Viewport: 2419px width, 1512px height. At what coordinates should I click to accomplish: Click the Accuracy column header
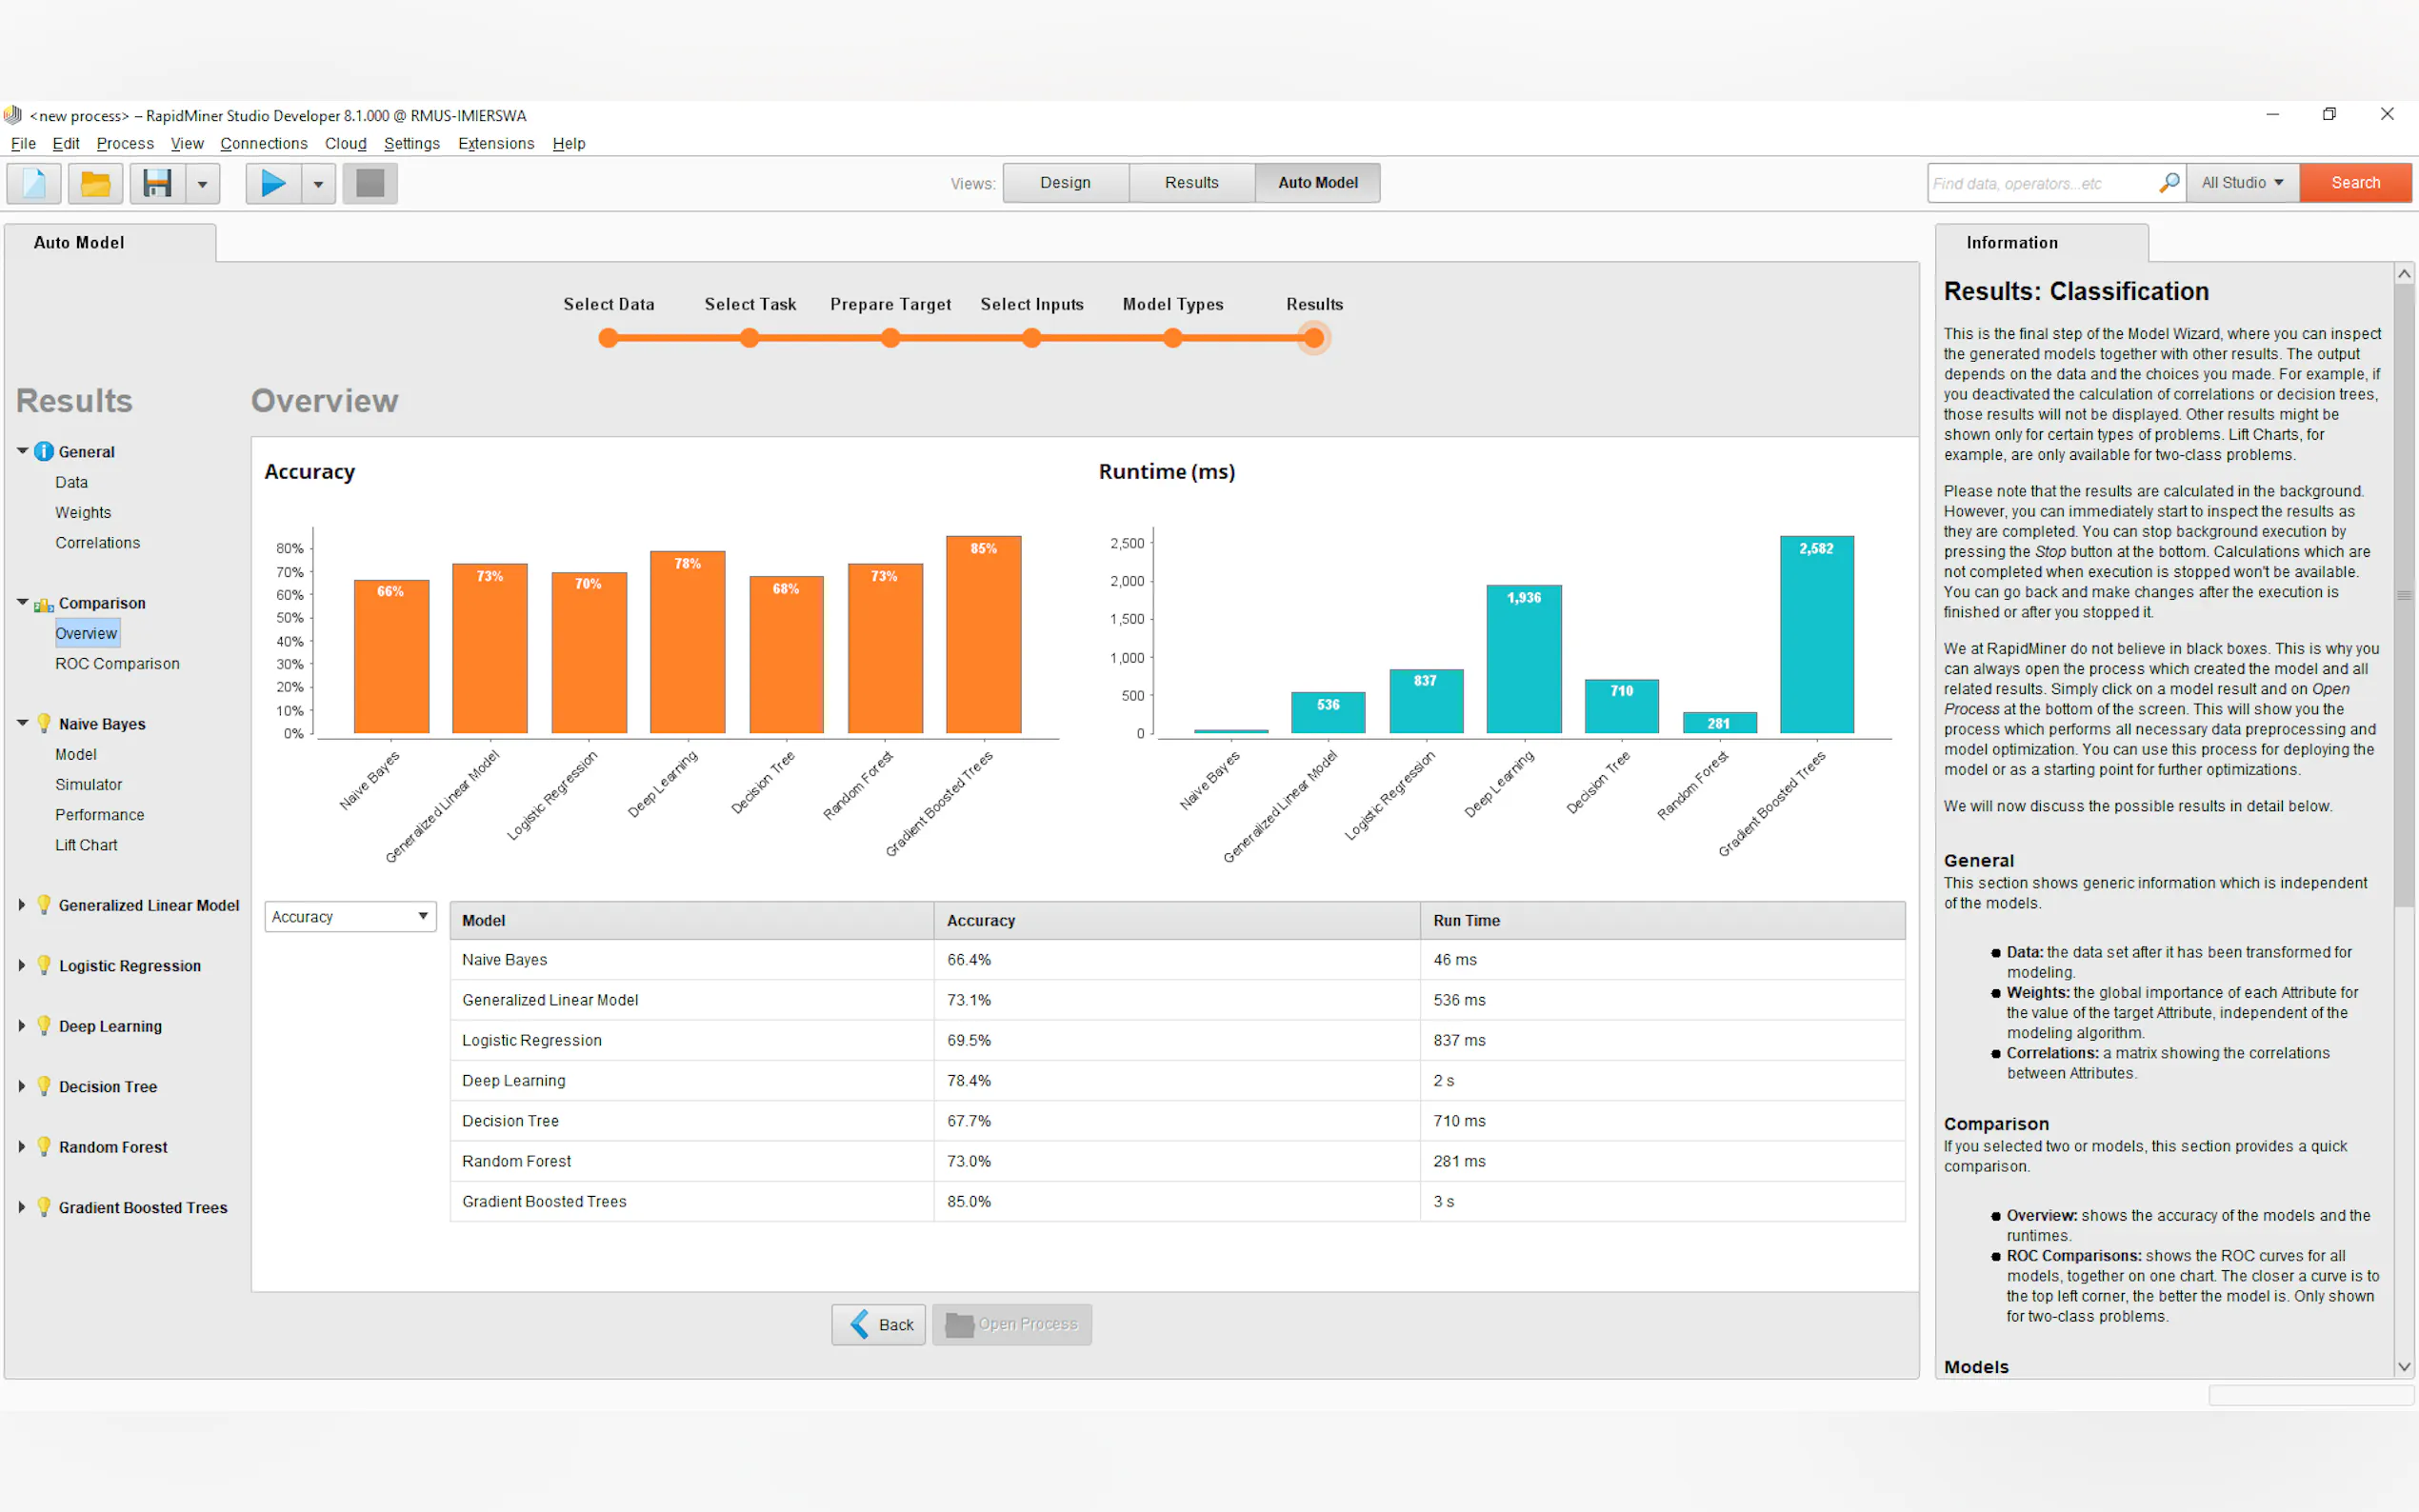tap(1177, 920)
